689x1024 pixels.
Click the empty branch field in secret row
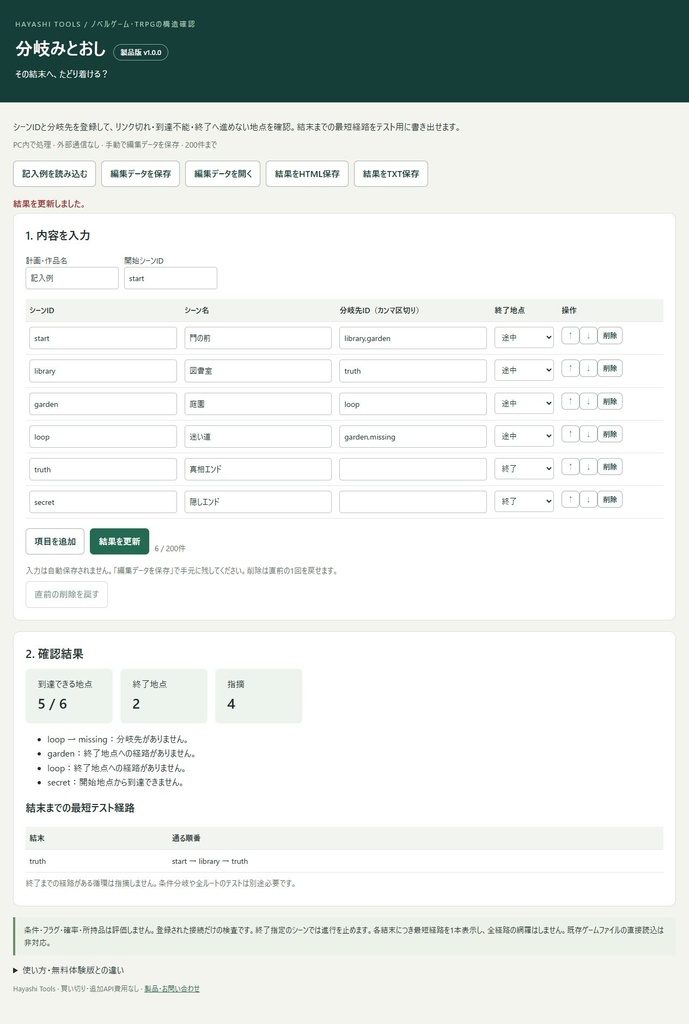click(413, 502)
